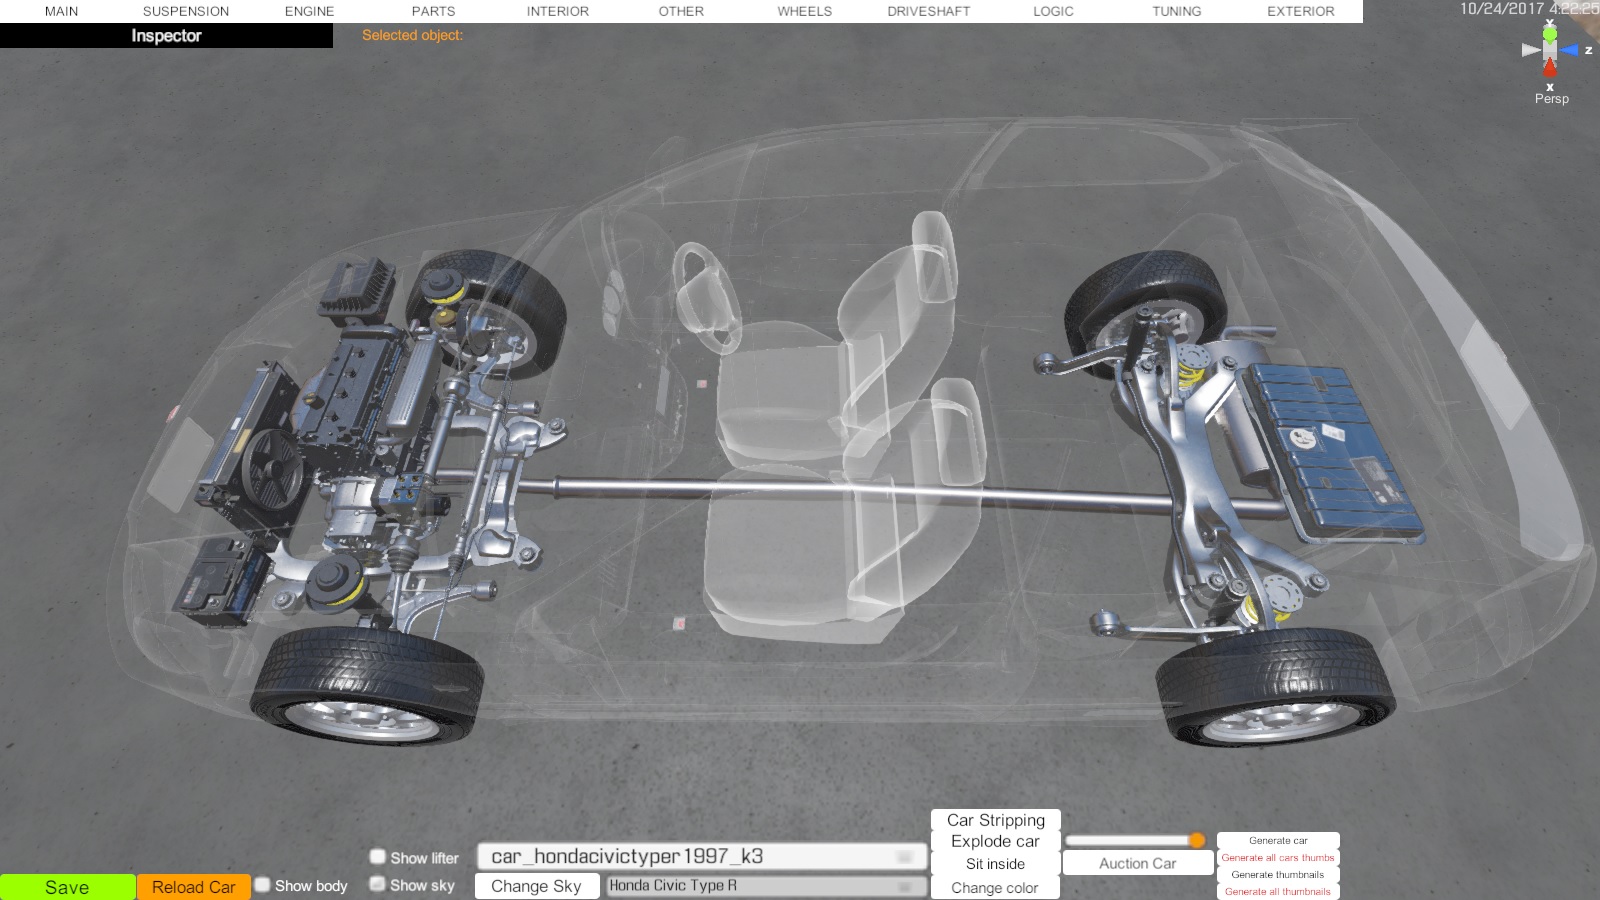Open the SUSPENSION tab

pos(186,11)
